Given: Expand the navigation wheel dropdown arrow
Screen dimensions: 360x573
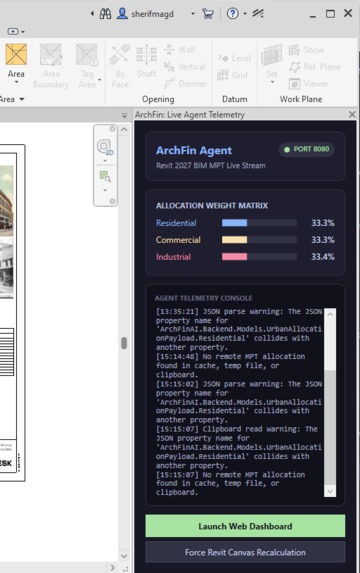Looking at the screenshot, I should [105, 161].
